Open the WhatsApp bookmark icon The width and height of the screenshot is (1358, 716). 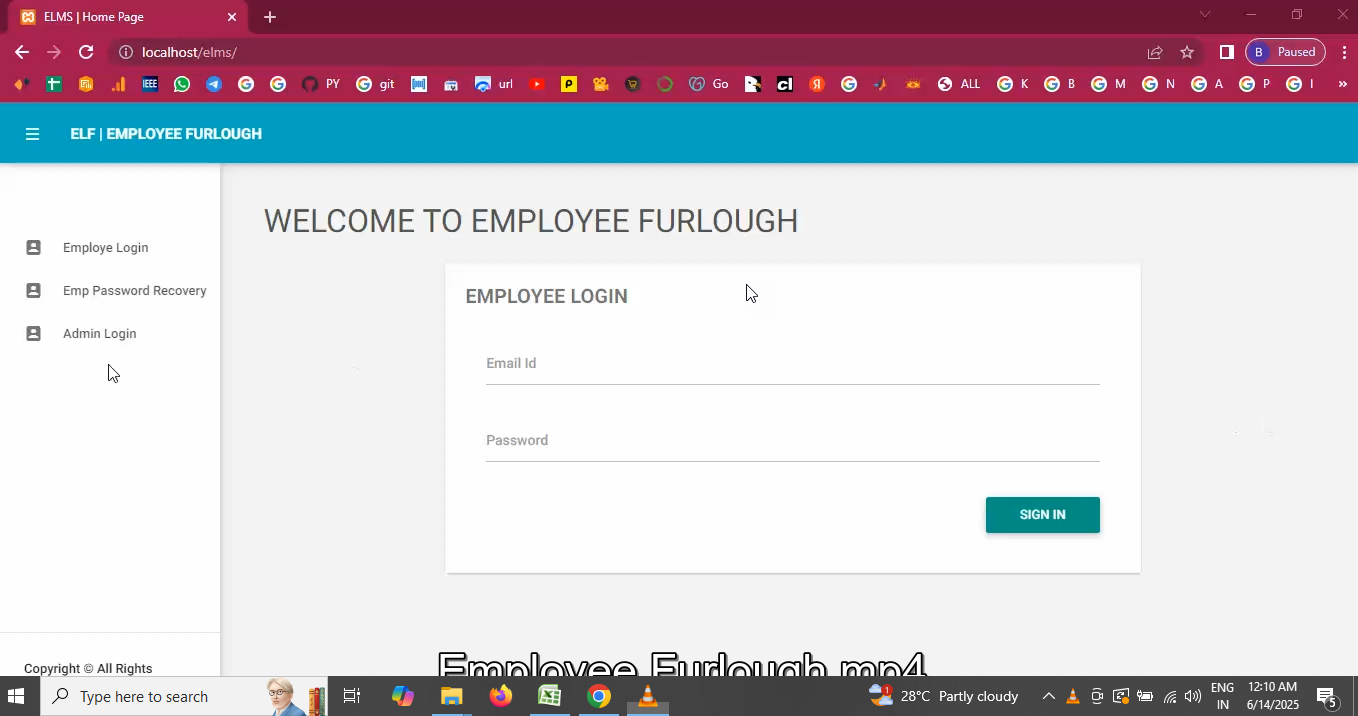[x=182, y=84]
